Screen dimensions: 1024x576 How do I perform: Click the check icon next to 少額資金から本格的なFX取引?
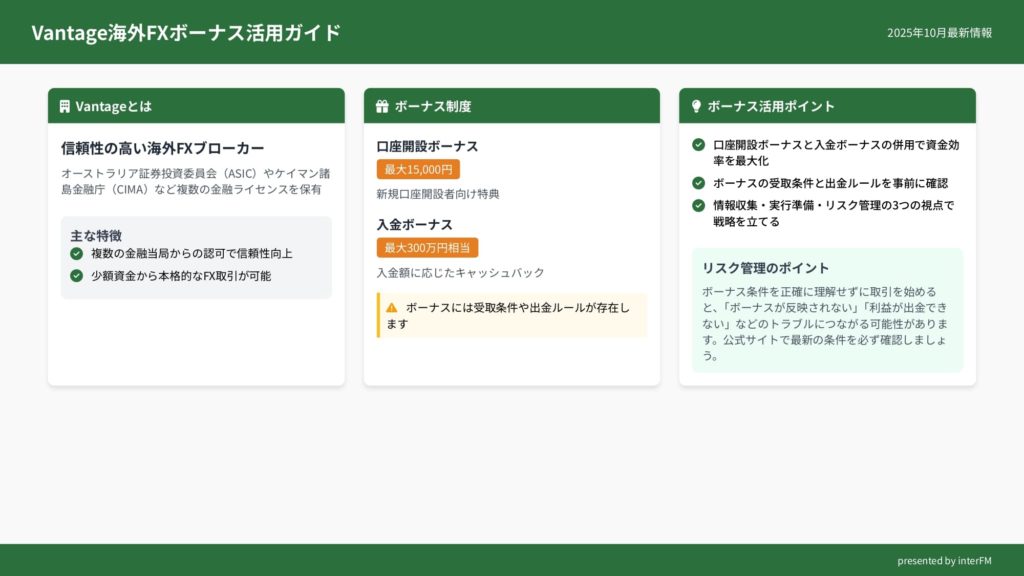(76, 276)
